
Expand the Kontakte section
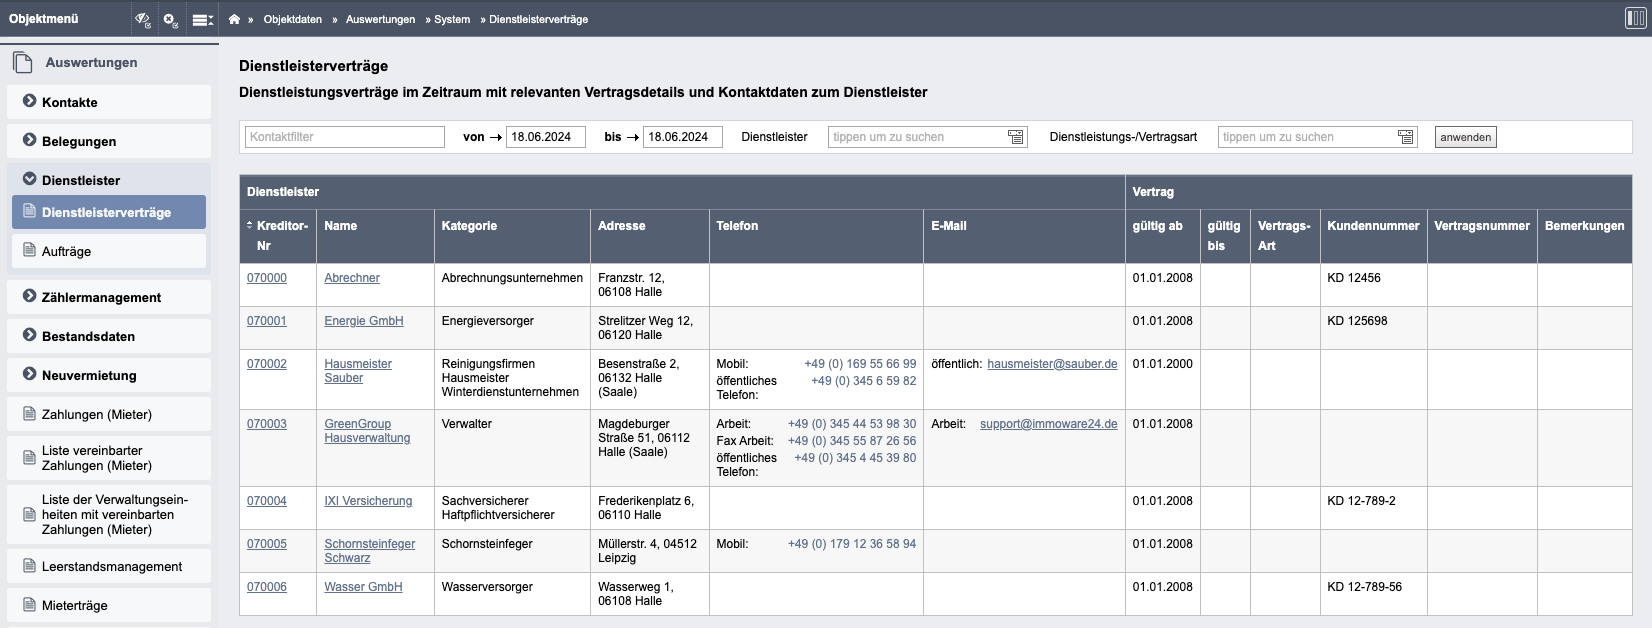109,102
